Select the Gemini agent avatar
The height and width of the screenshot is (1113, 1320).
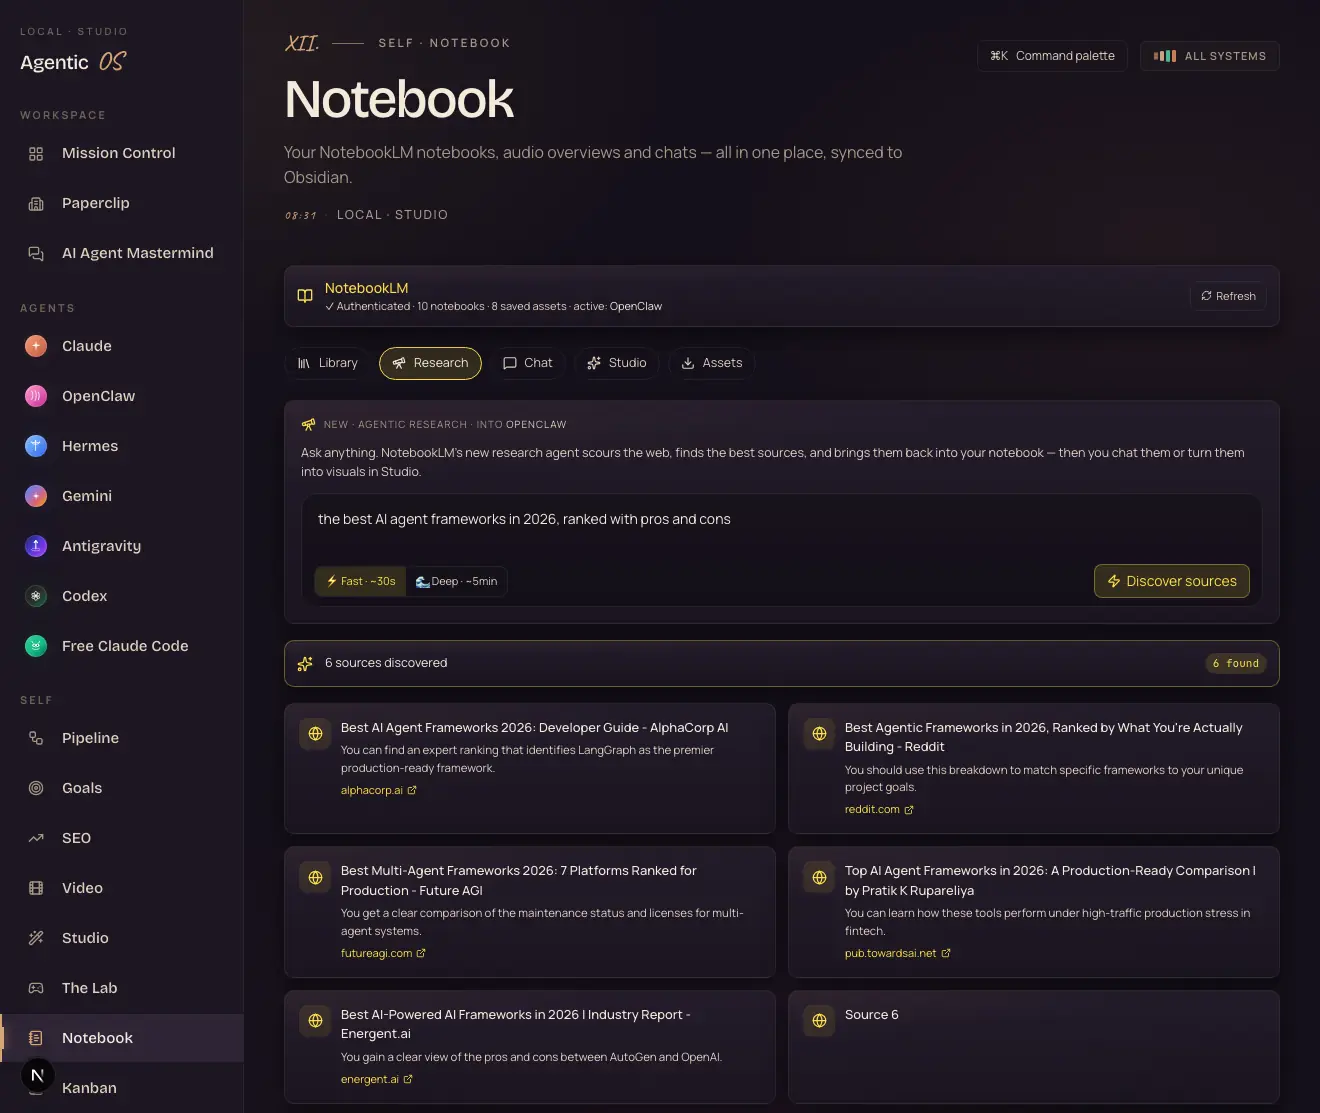(x=36, y=496)
